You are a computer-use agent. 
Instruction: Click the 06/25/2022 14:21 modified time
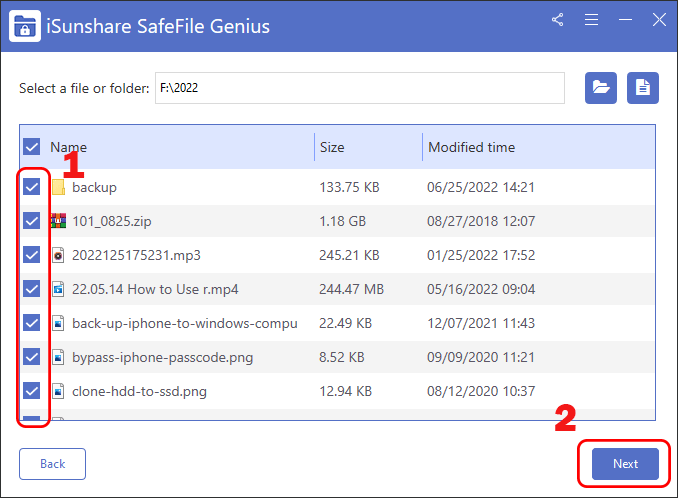pyautogui.click(x=481, y=187)
